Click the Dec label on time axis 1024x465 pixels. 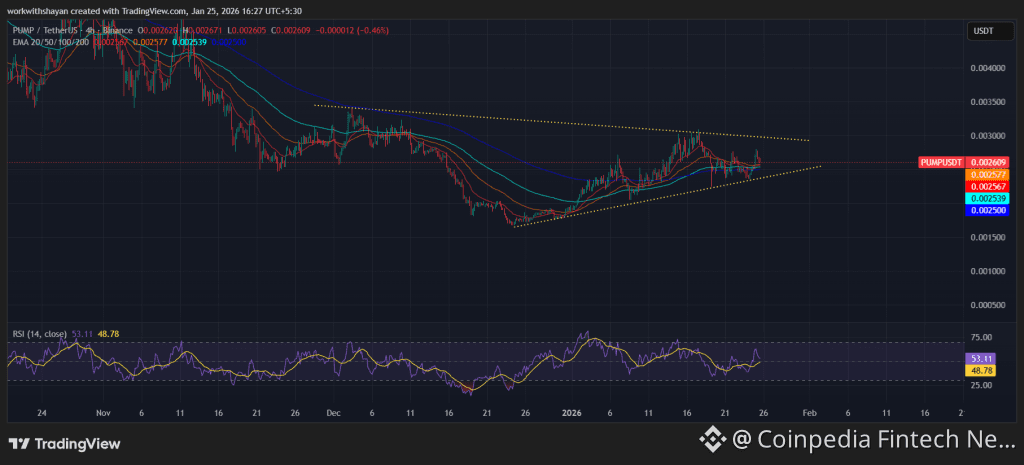point(333,412)
